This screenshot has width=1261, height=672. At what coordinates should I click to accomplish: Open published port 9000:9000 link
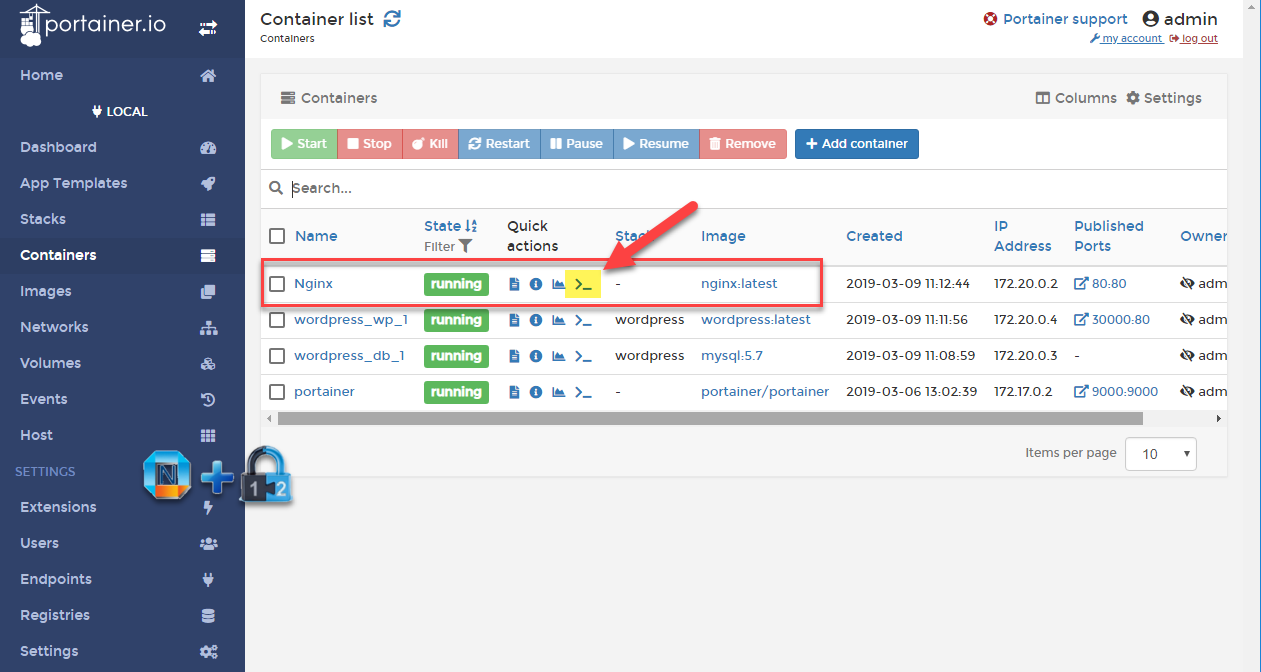tap(1116, 392)
